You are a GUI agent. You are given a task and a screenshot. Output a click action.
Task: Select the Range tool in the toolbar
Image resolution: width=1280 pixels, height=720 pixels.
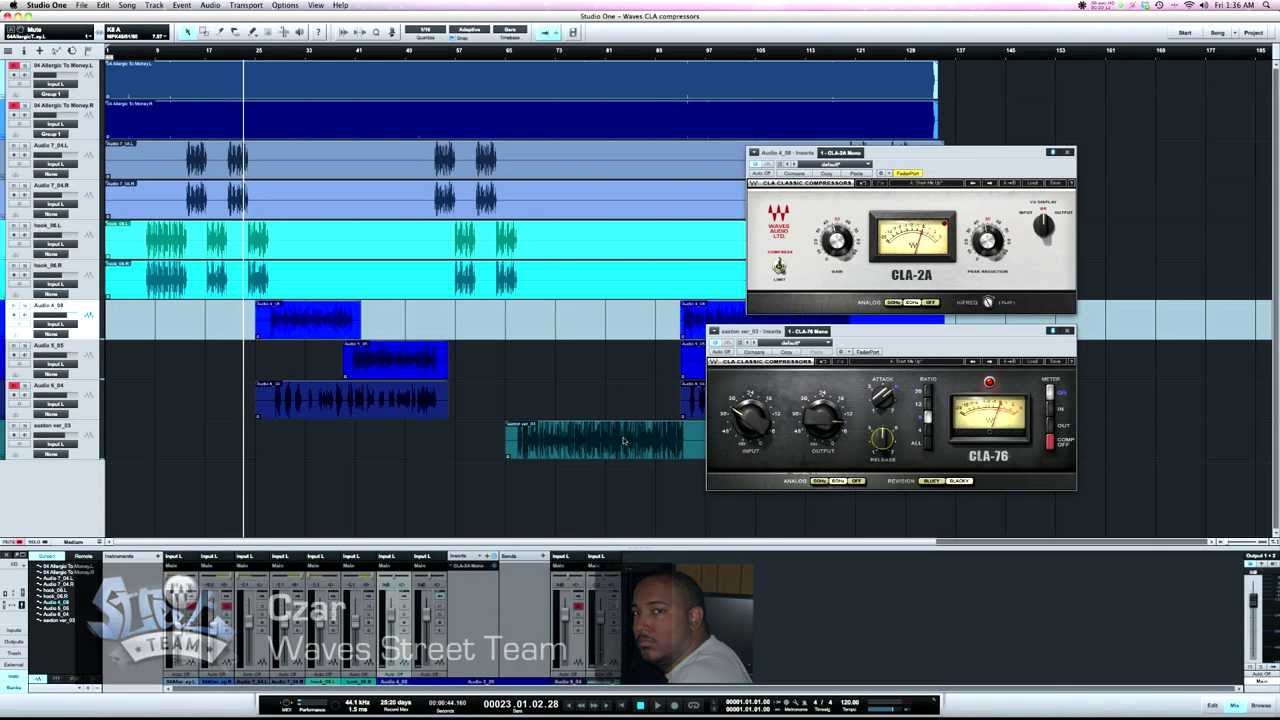203,32
